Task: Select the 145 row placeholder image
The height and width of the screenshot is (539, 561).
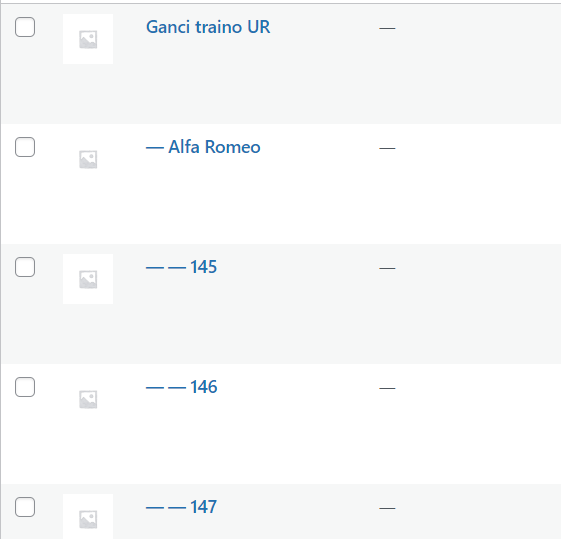Action: coord(88,279)
